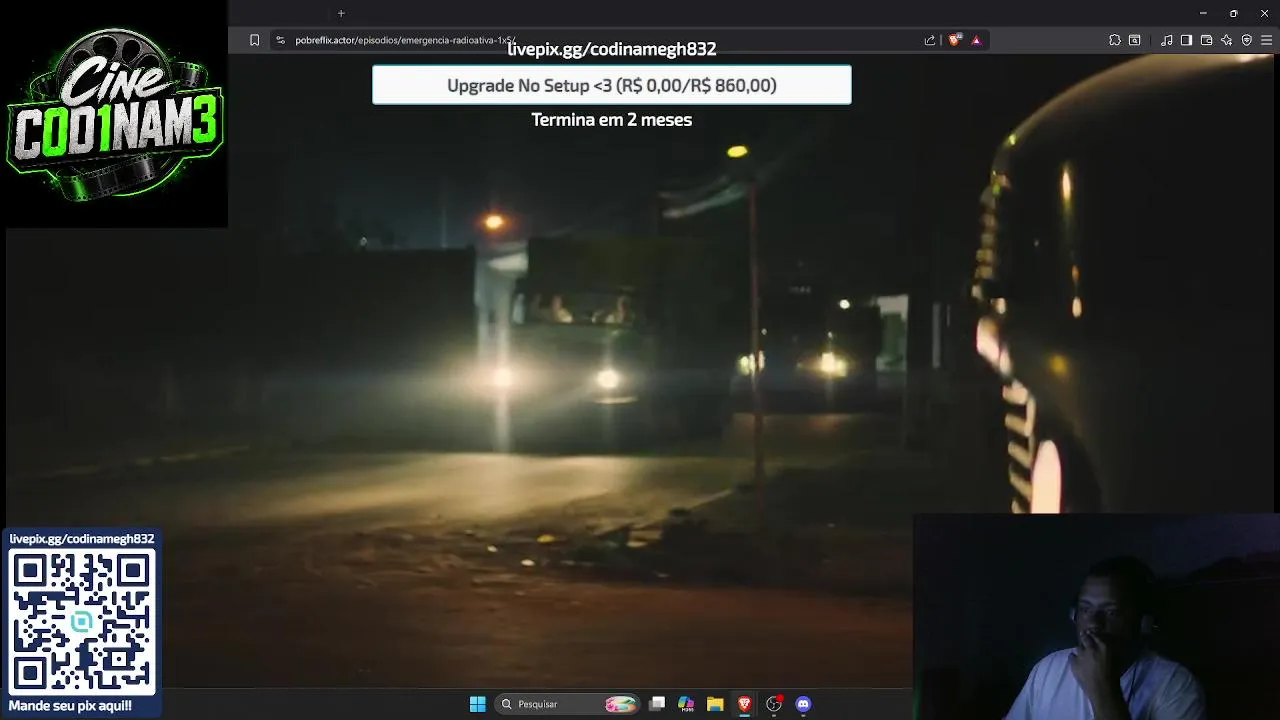The width and height of the screenshot is (1280, 720).
Task: Open the Brave VPN shield icon
Action: (x=1247, y=40)
